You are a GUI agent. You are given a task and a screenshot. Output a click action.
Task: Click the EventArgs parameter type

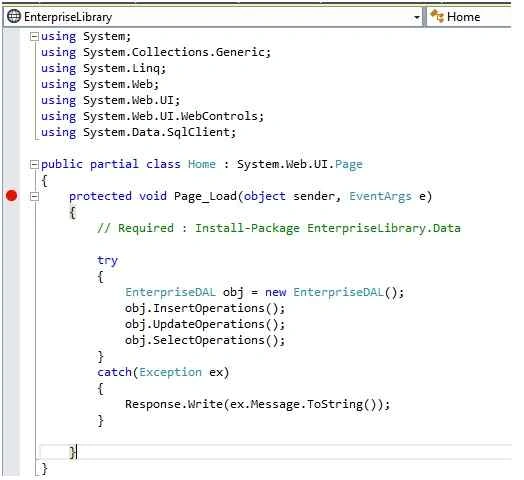point(380,197)
